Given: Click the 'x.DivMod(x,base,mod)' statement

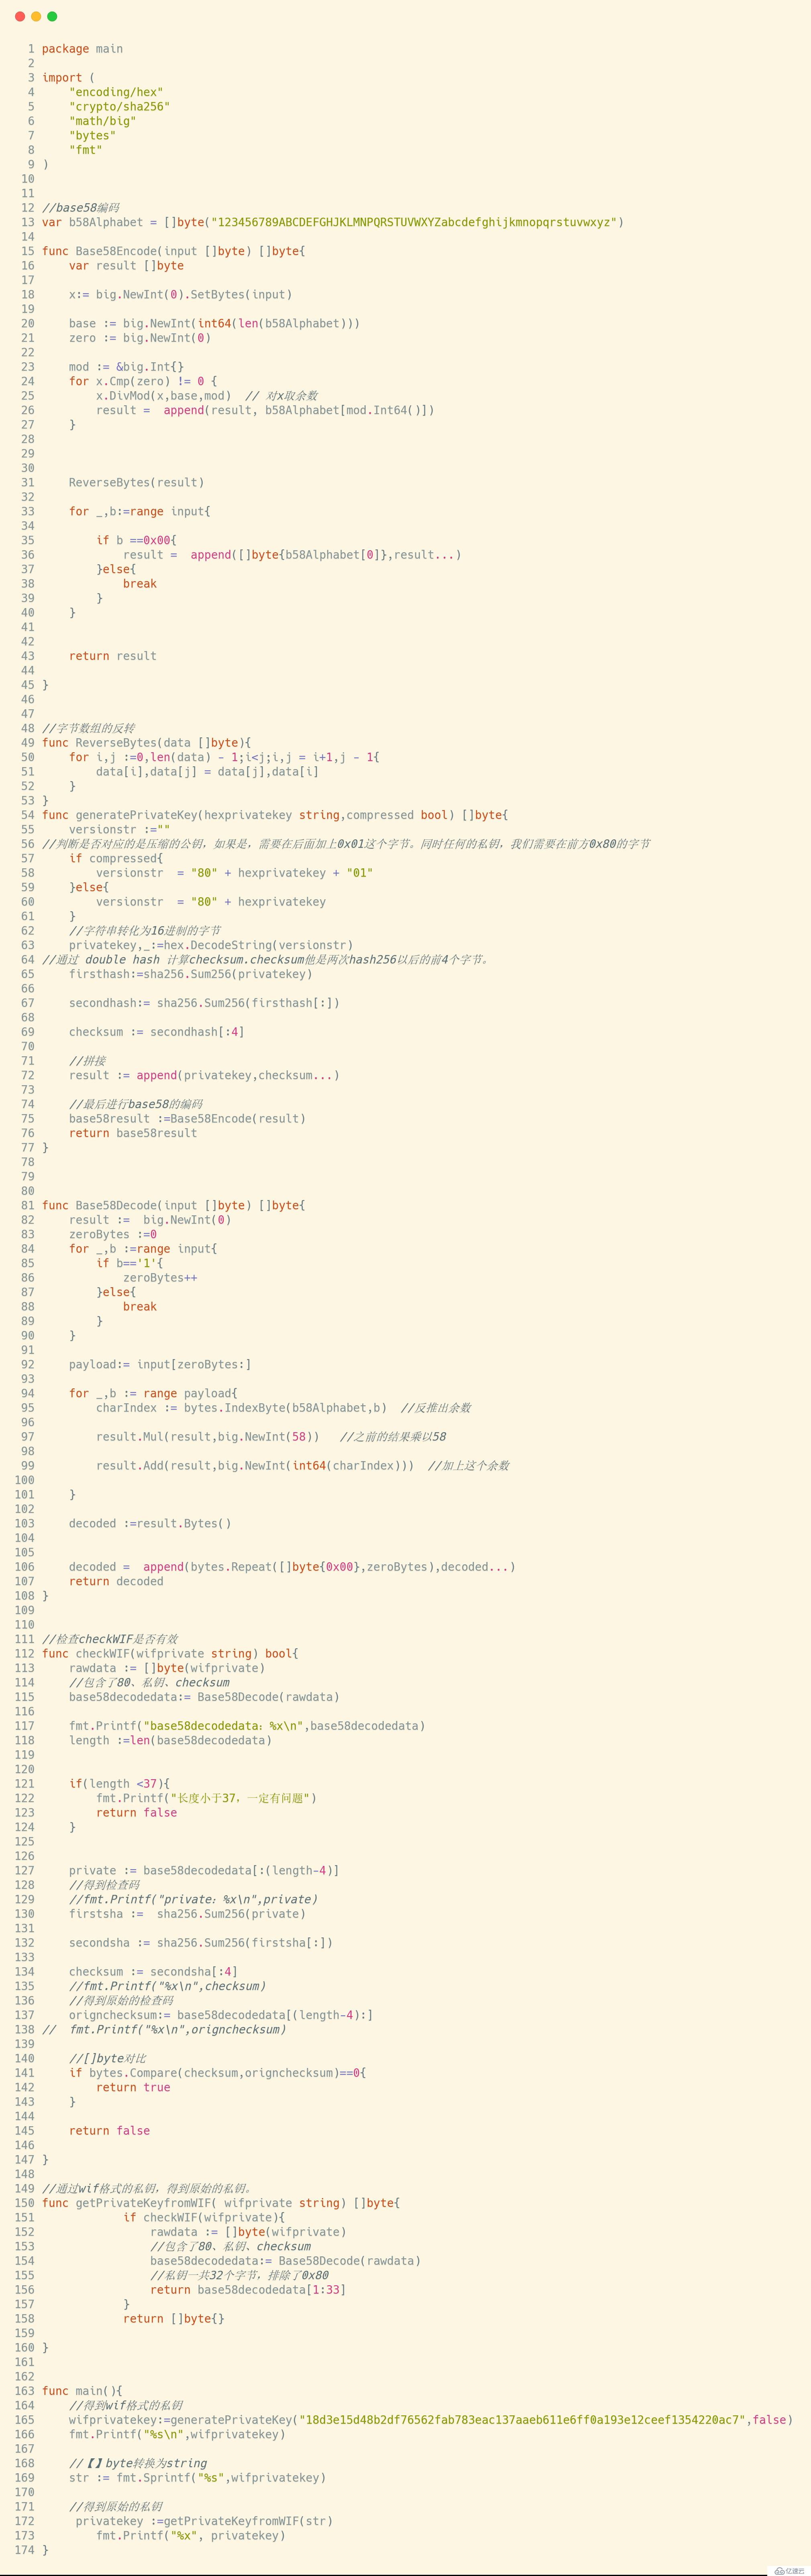Looking at the screenshot, I should (163, 396).
